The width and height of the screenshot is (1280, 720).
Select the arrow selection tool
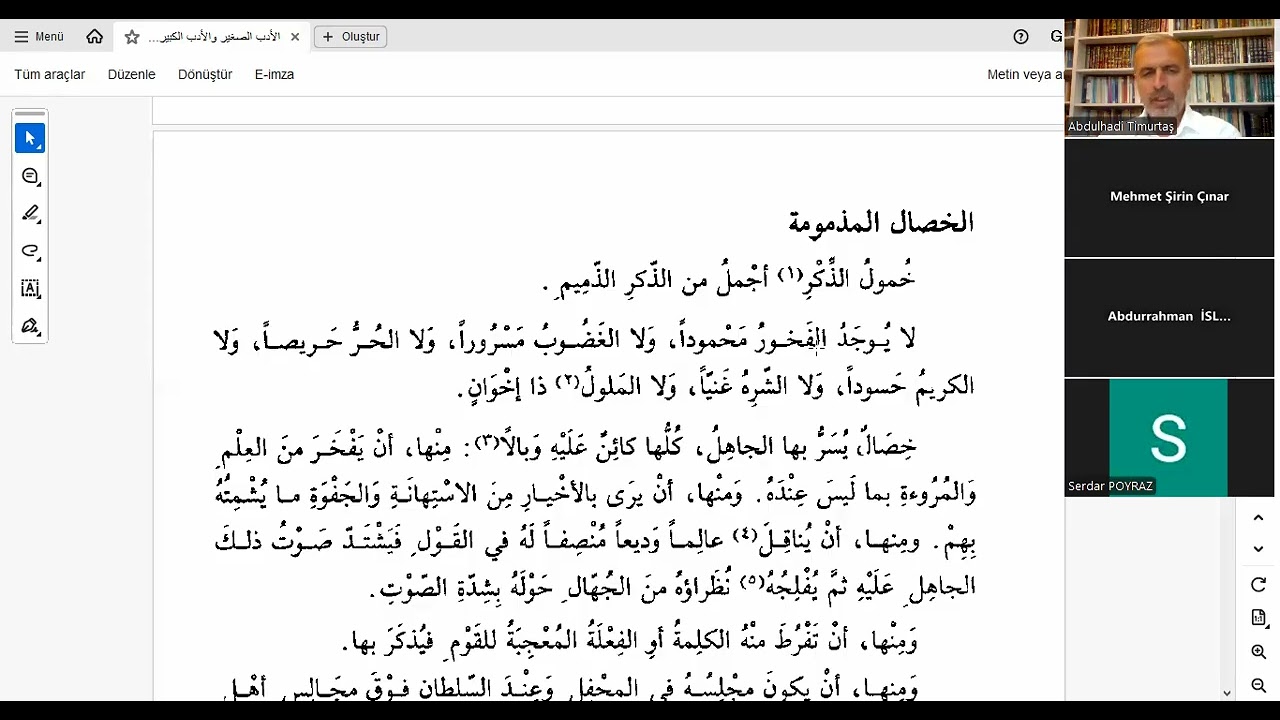[x=30, y=138]
